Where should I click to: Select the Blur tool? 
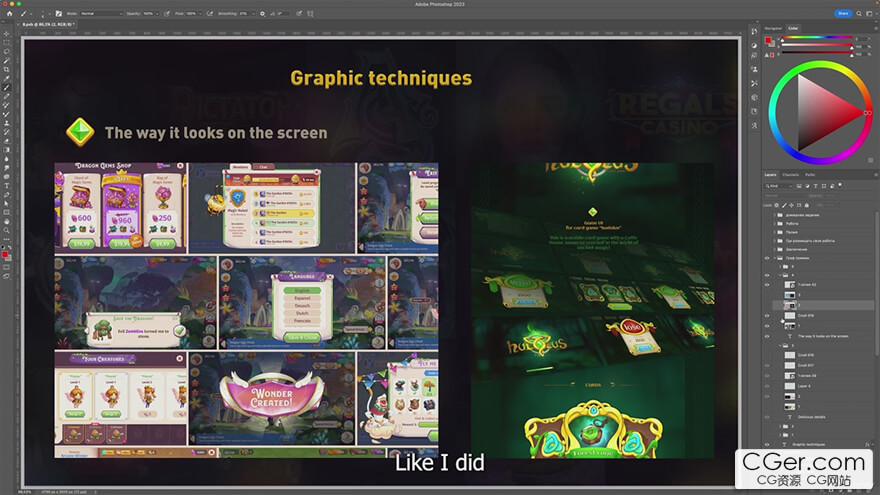click(x=7, y=159)
